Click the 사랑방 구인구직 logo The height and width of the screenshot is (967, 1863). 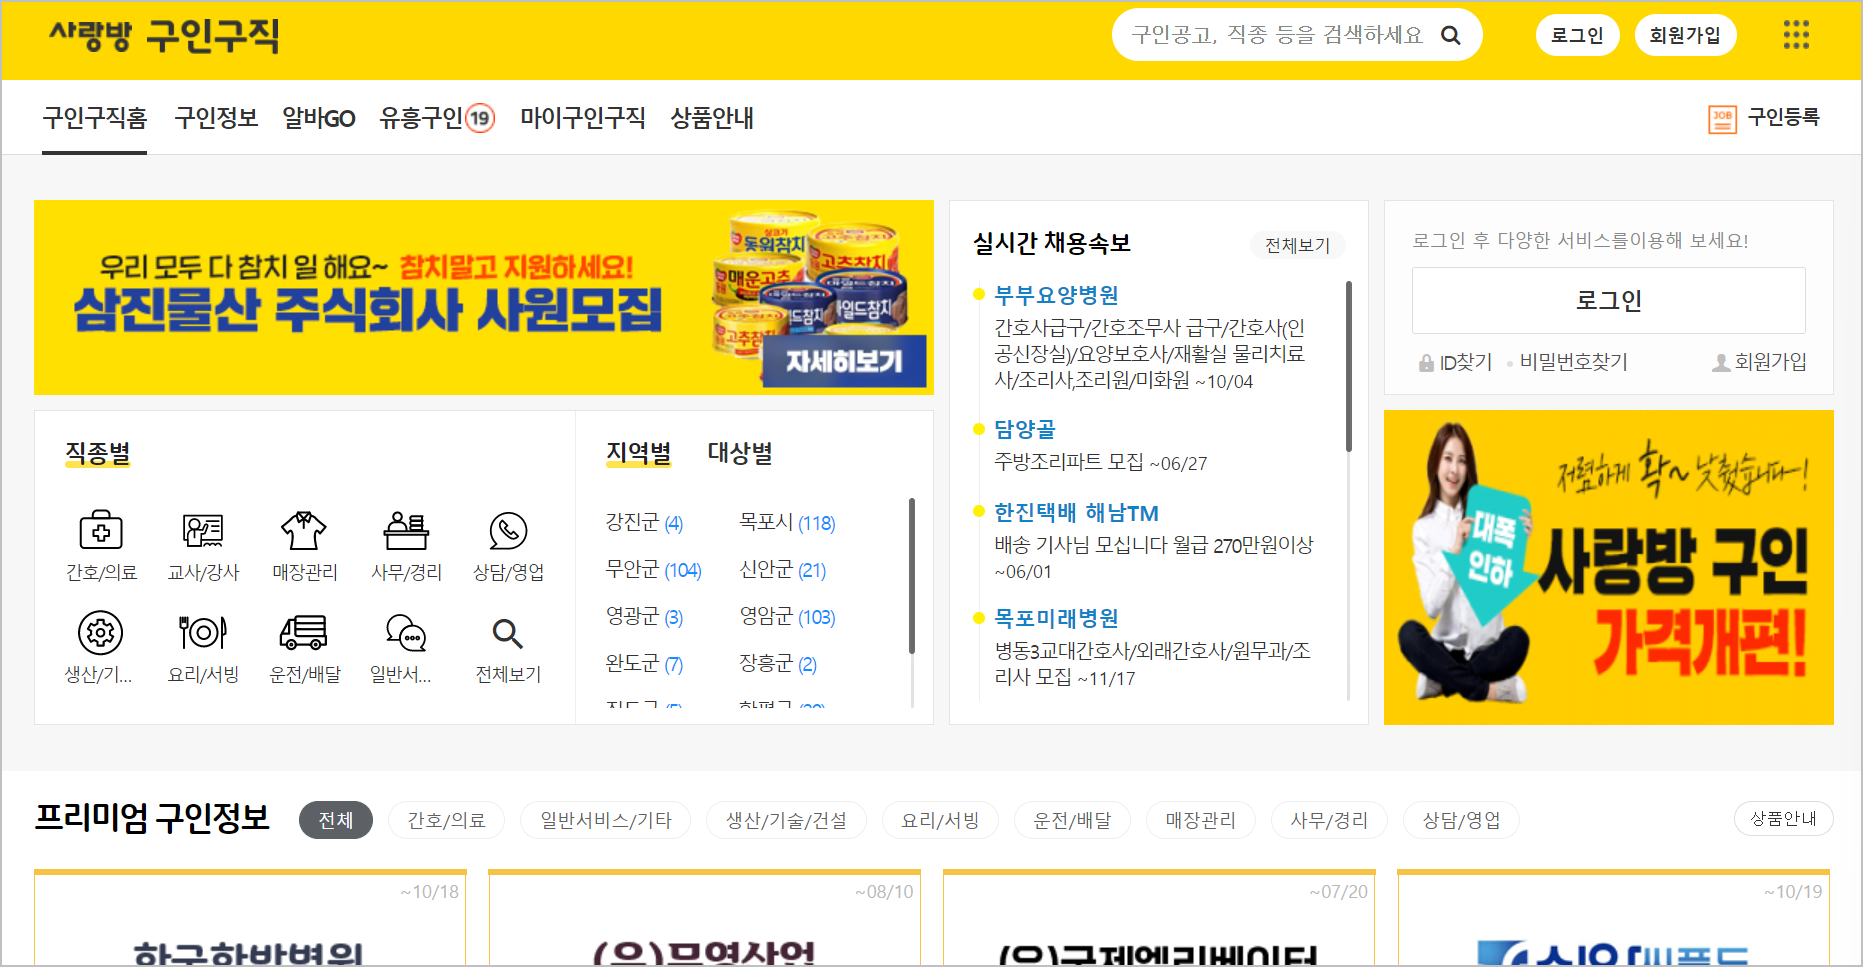point(164,36)
